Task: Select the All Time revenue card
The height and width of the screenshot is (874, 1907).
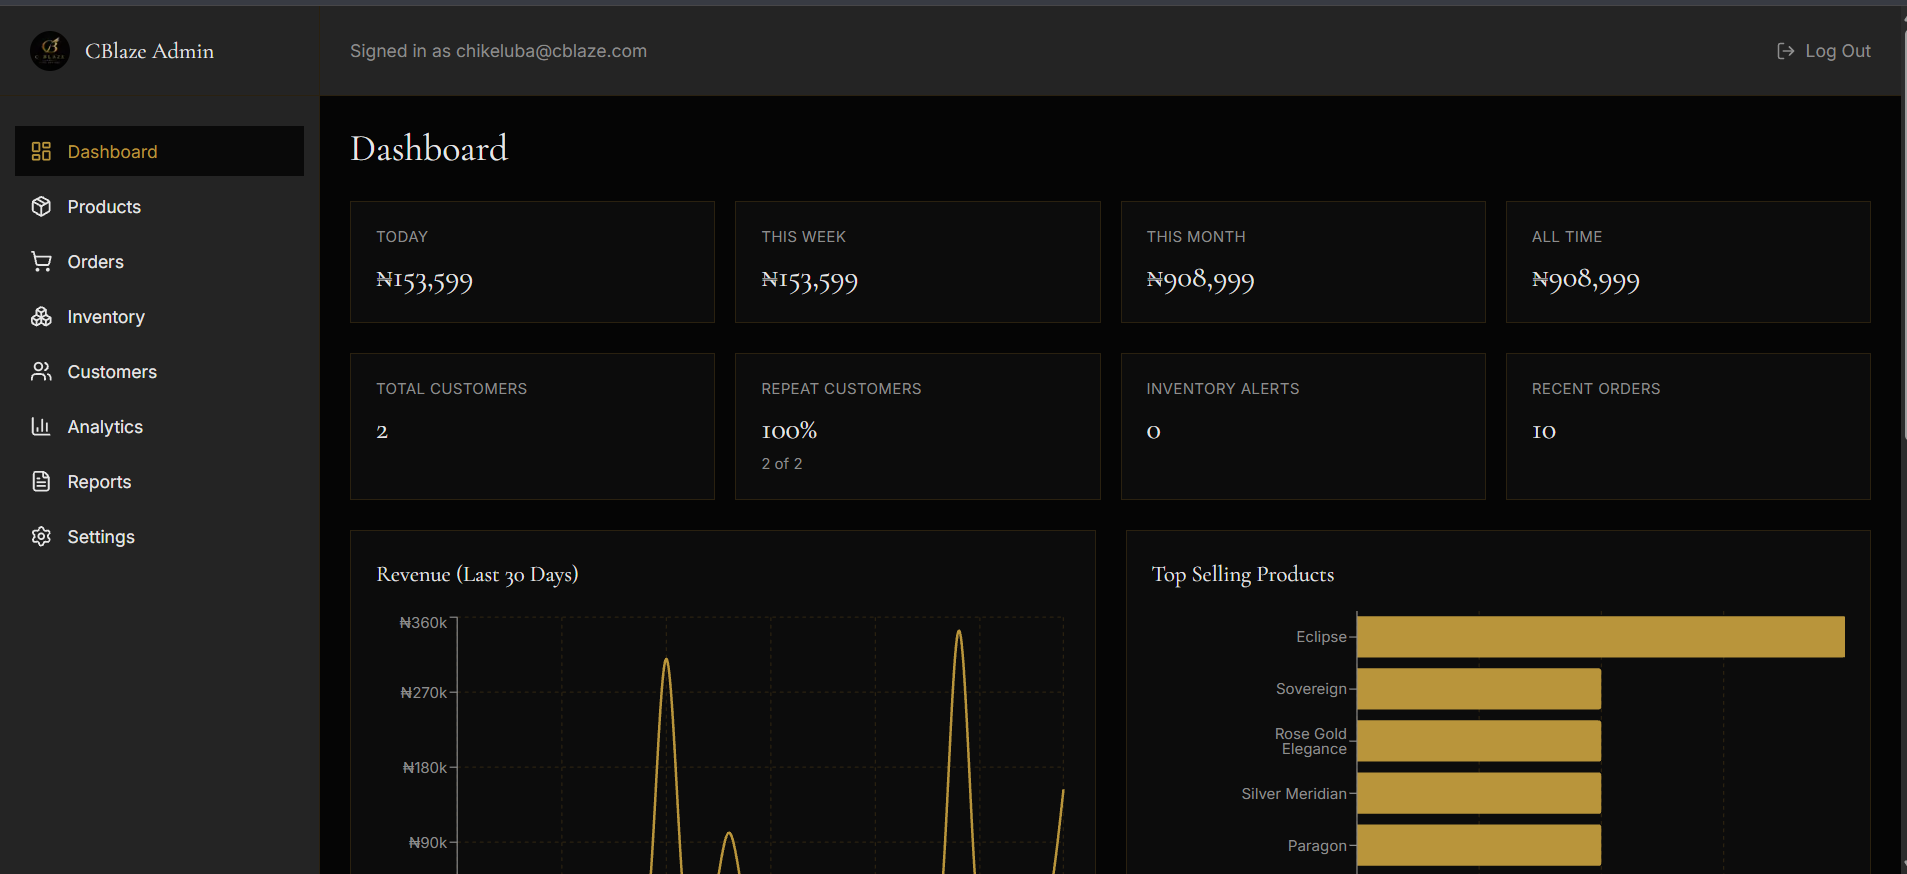Action: (1688, 262)
